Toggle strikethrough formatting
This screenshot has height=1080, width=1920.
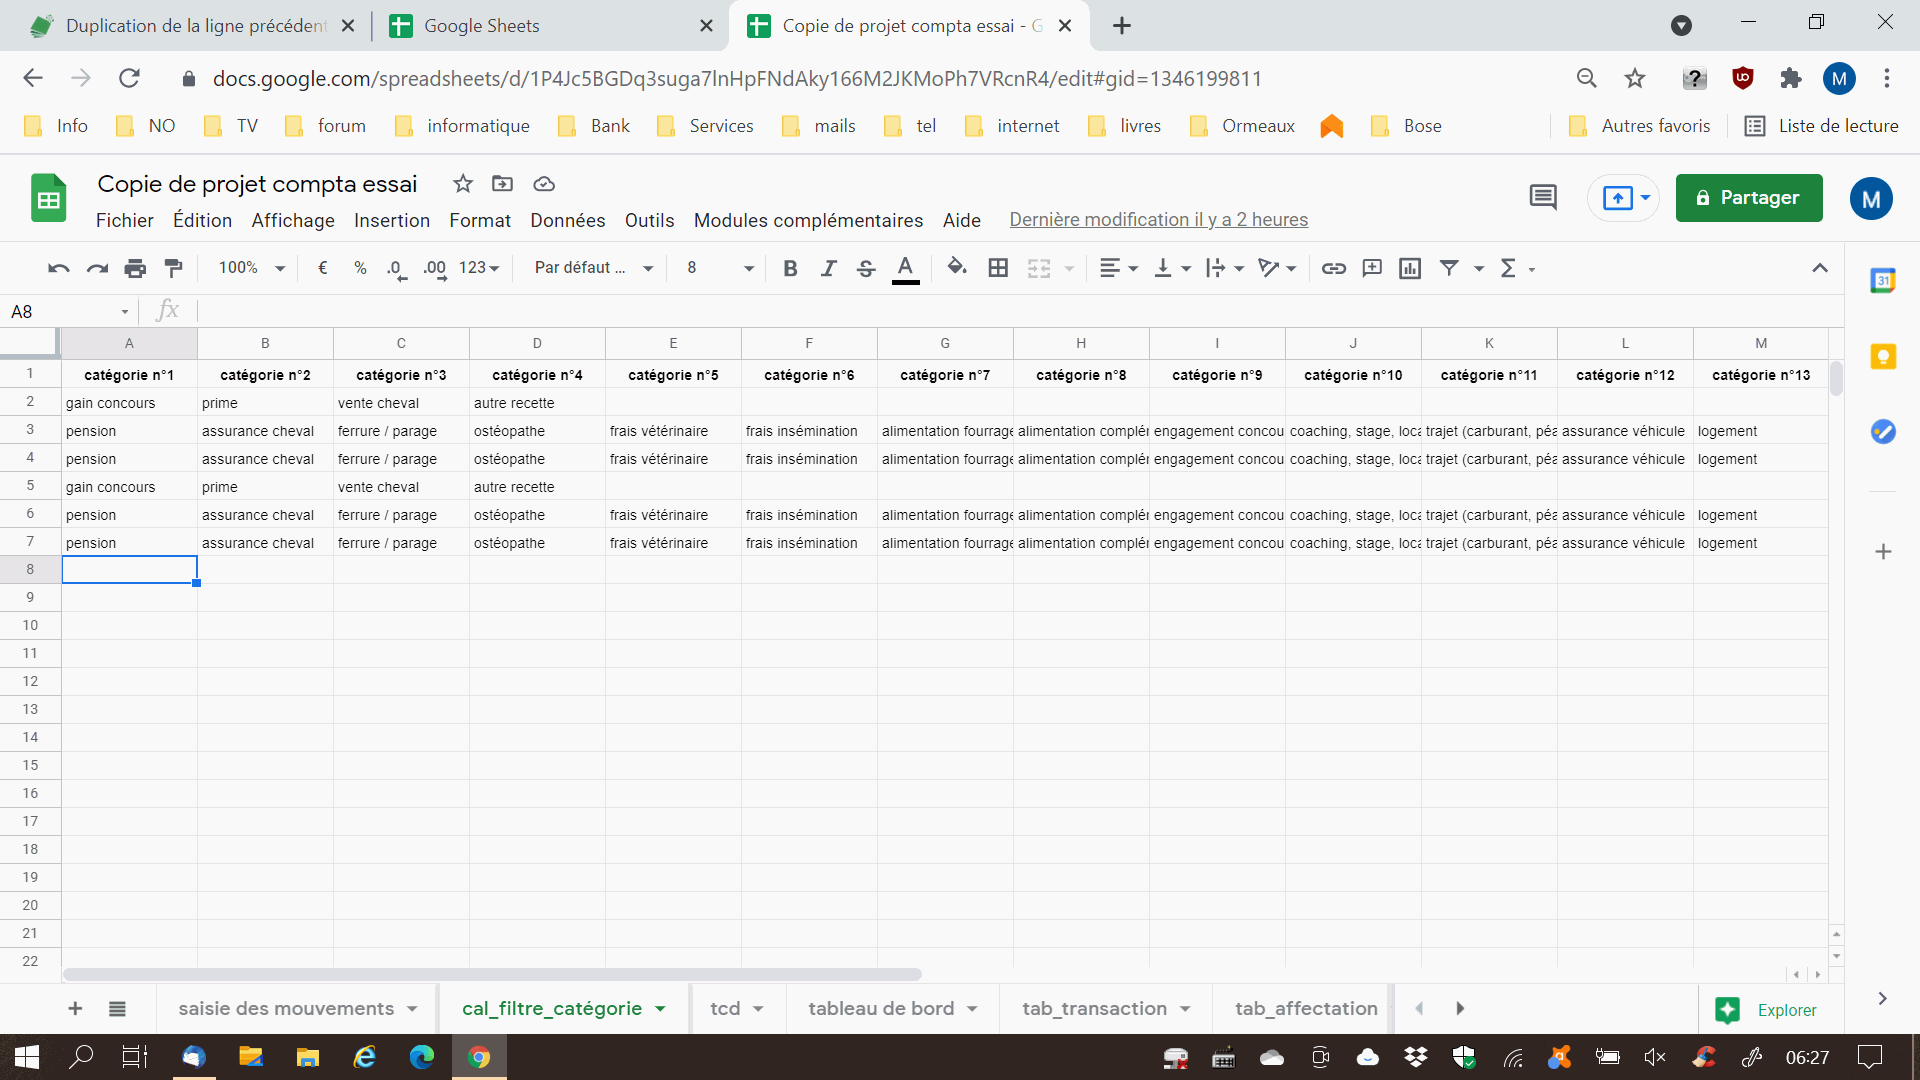pyautogui.click(x=866, y=268)
